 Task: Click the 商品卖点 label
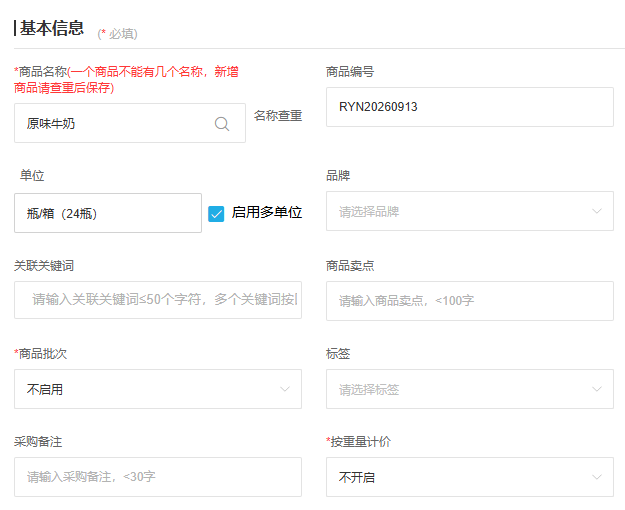point(350,266)
